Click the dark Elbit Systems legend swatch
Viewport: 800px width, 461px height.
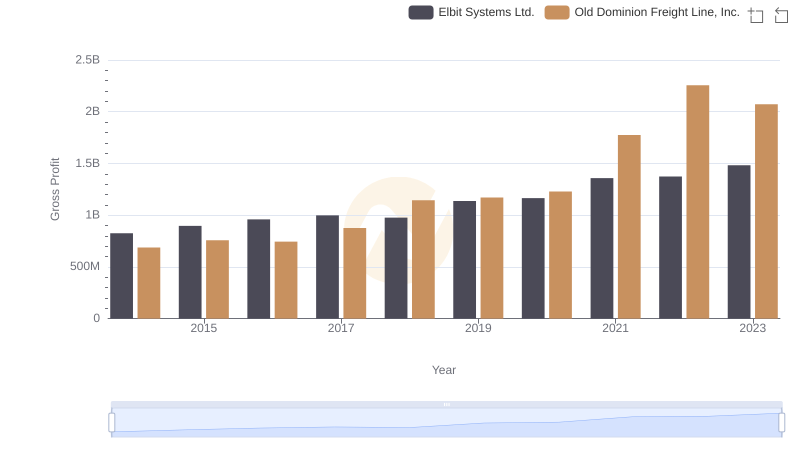coord(421,12)
